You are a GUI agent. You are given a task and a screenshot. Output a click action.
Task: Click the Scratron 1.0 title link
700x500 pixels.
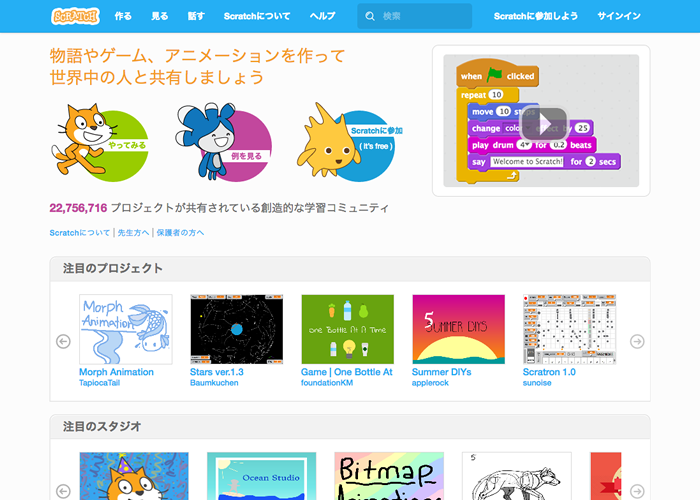coord(549,372)
